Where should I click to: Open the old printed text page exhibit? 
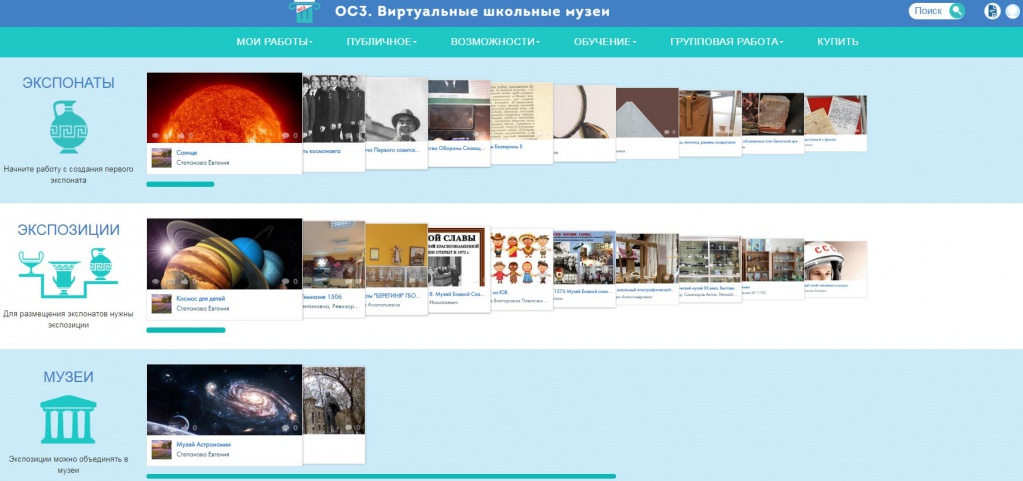pyautogui.click(x=521, y=111)
